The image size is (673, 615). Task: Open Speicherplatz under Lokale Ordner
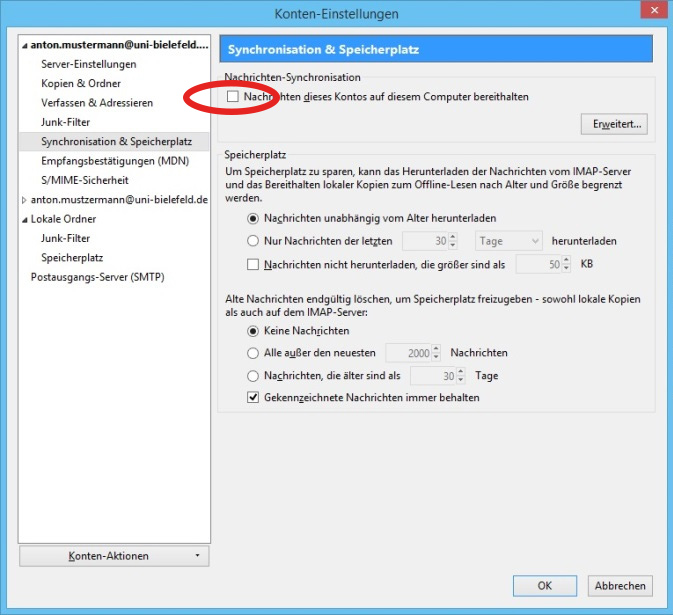[72, 258]
